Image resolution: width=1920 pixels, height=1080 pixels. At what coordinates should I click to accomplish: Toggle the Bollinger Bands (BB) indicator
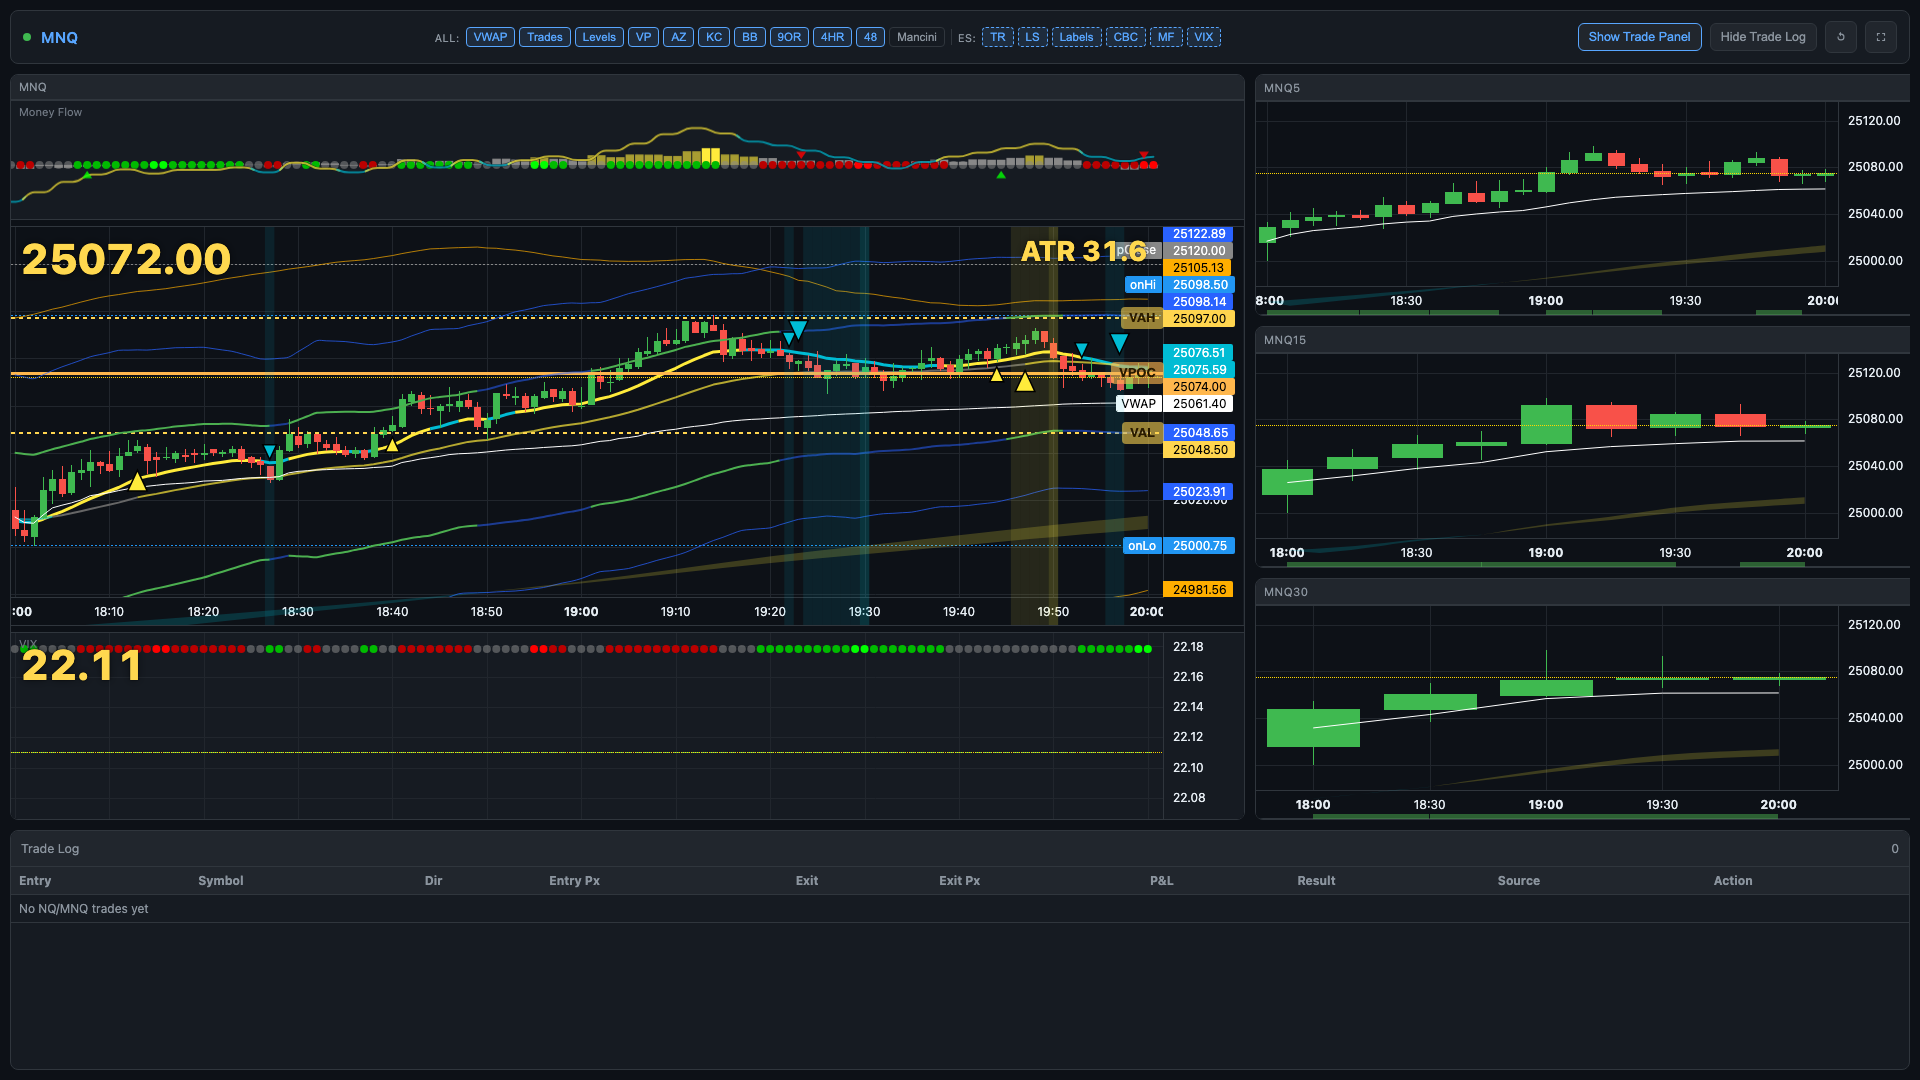(x=750, y=37)
